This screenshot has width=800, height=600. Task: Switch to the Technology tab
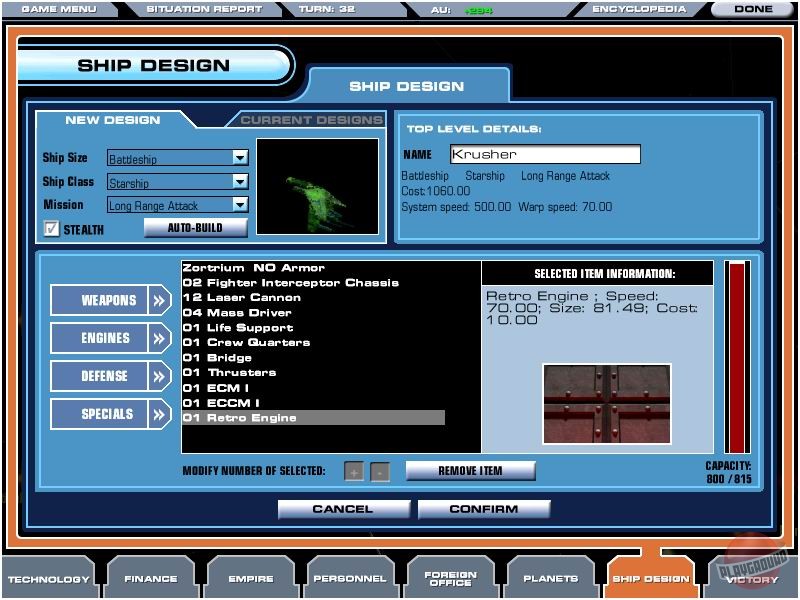(47, 577)
